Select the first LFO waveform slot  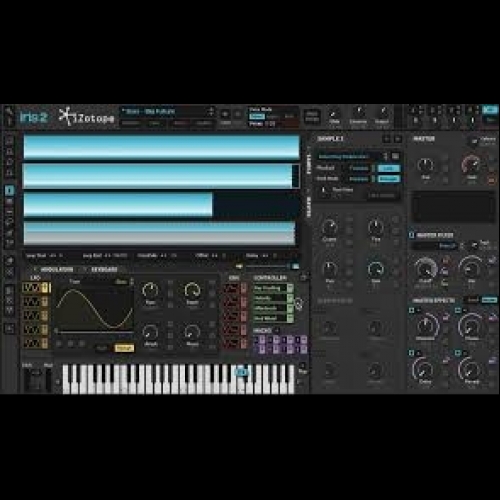pyautogui.click(x=36, y=288)
